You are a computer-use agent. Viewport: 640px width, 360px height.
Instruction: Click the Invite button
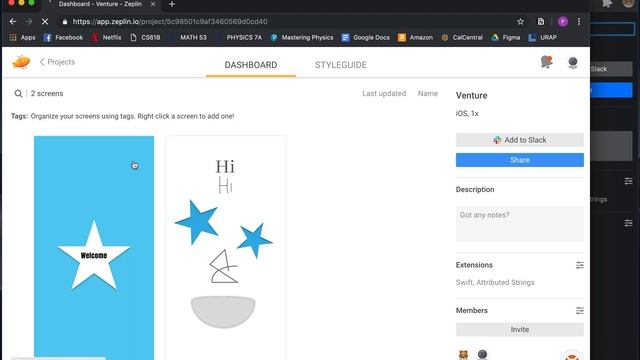click(520, 329)
